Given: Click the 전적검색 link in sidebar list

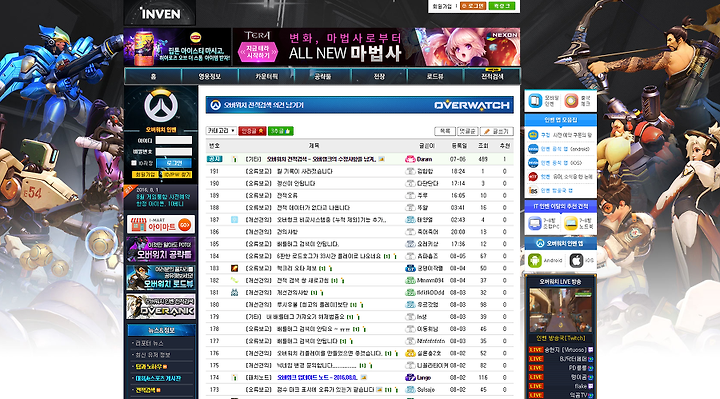Looking at the screenshot, I should click(146, 390).
